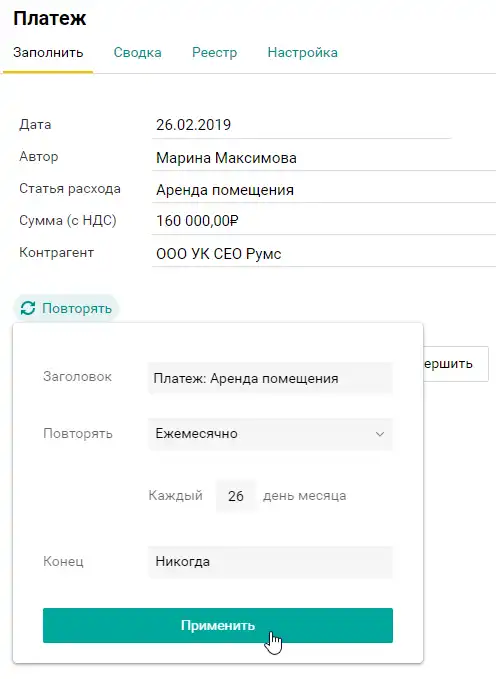Click the Конец label

pyautogui.click(x=63, y=561)
